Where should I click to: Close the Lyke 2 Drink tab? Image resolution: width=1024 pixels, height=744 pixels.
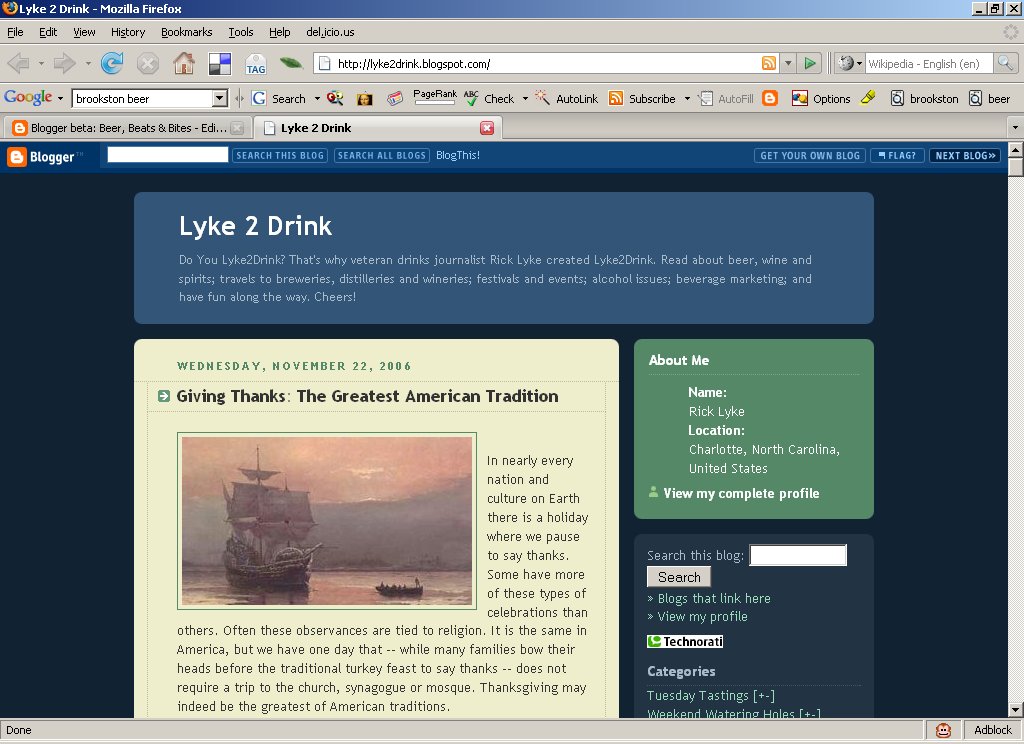pos(487,128)
